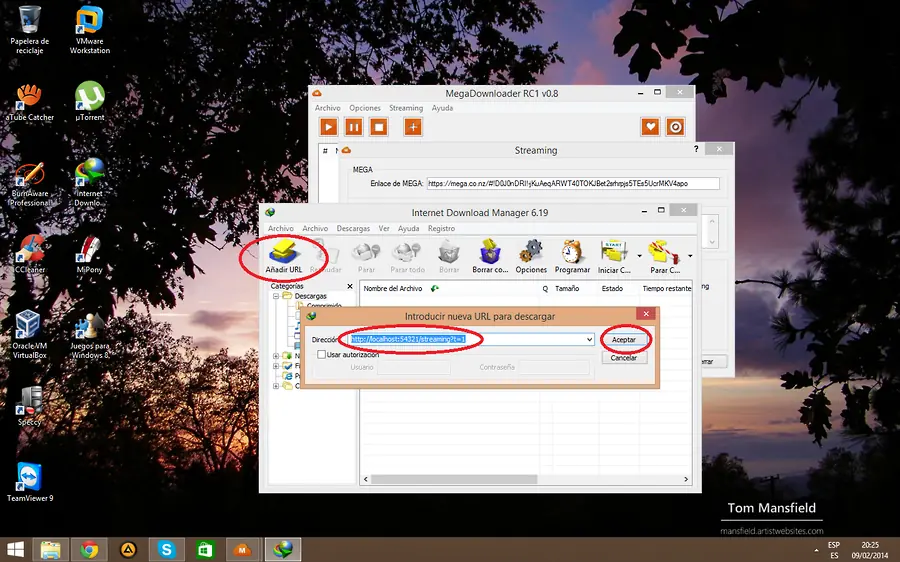Pause downloads with MegaDownloader pause button
This screenshot has height=562, width=900.
pyautogui.click(x=354, y=127)
